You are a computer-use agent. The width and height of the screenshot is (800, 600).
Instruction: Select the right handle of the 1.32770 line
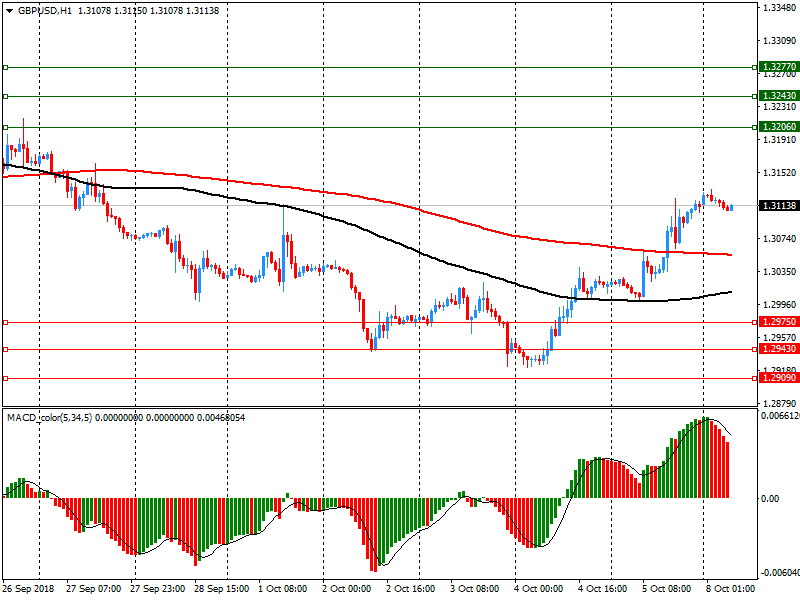pyautogui.click(x=755, y=67)
